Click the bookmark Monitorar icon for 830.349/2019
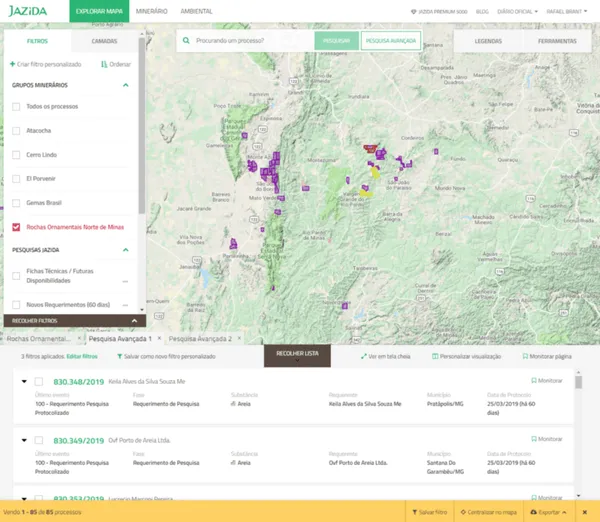600x522 pixels. coord(533,439)
